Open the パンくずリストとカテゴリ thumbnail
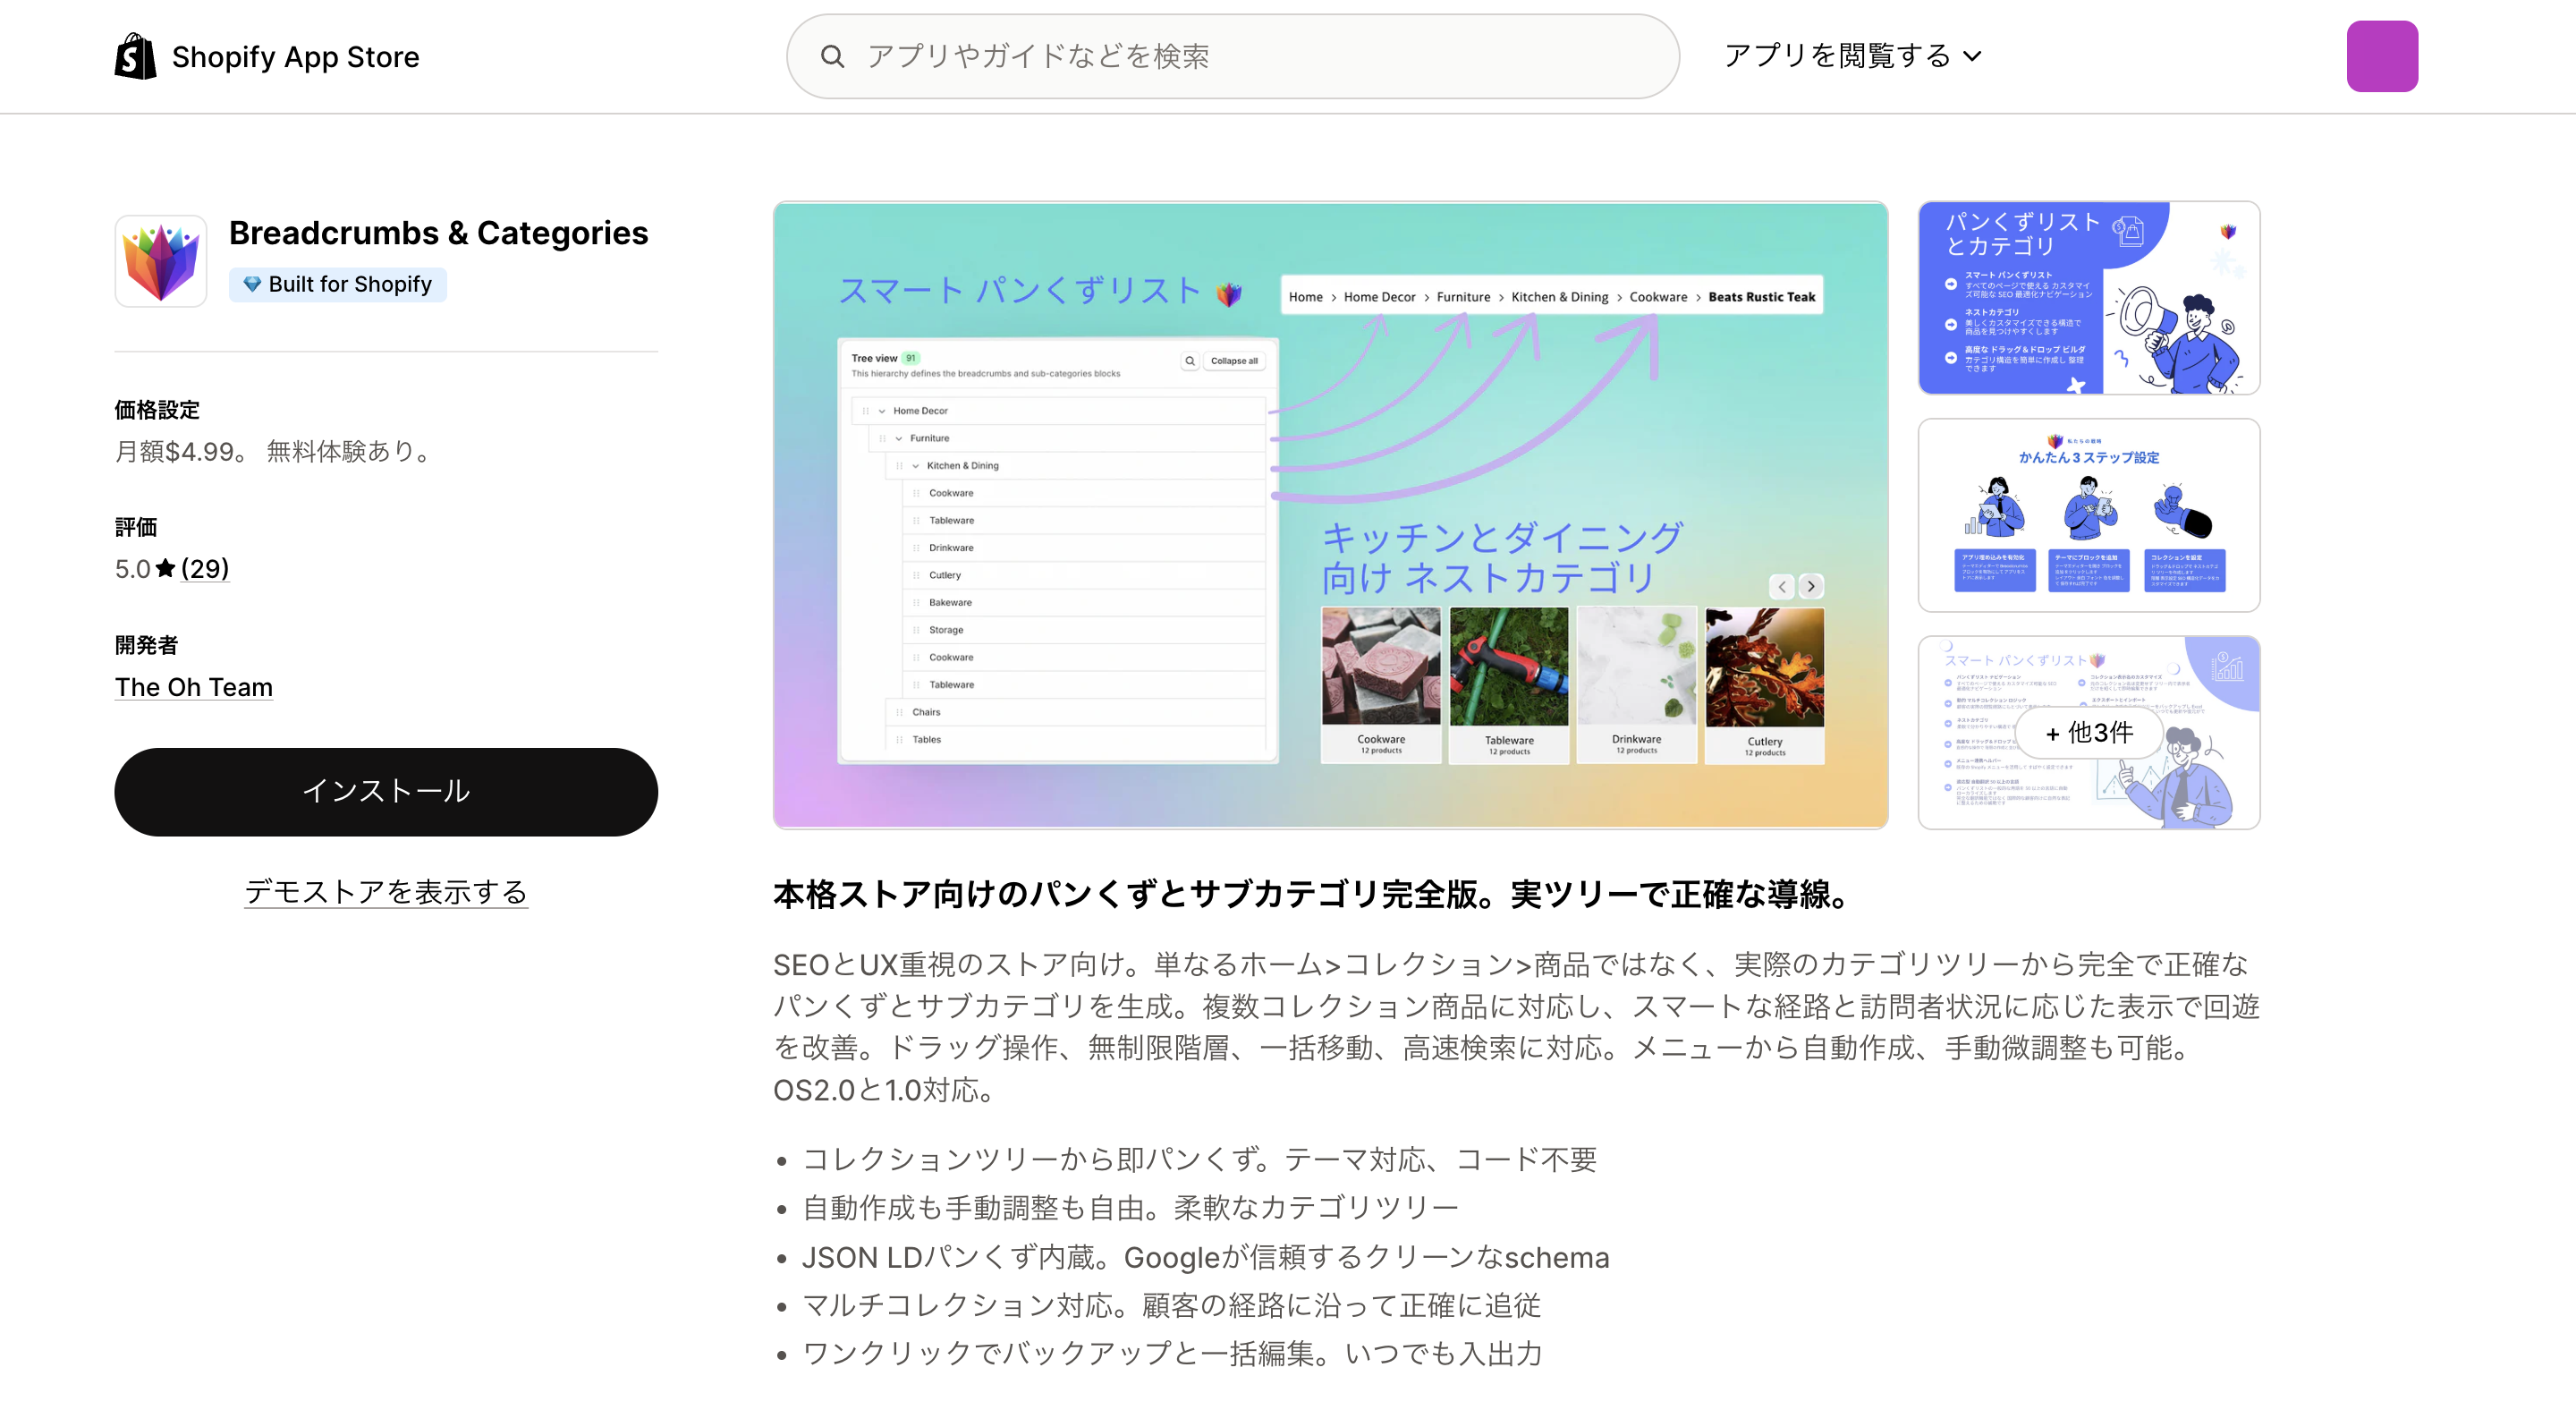The width and height of the screenshot is (2576, 1410). (x=2088, y=298)
